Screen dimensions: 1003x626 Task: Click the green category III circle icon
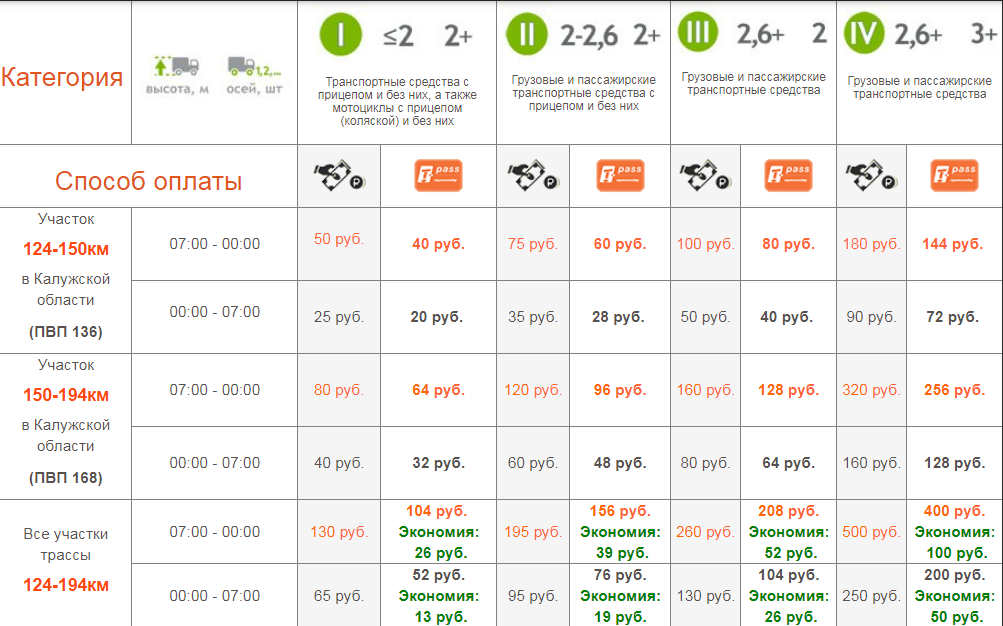(x=698, y=32)
